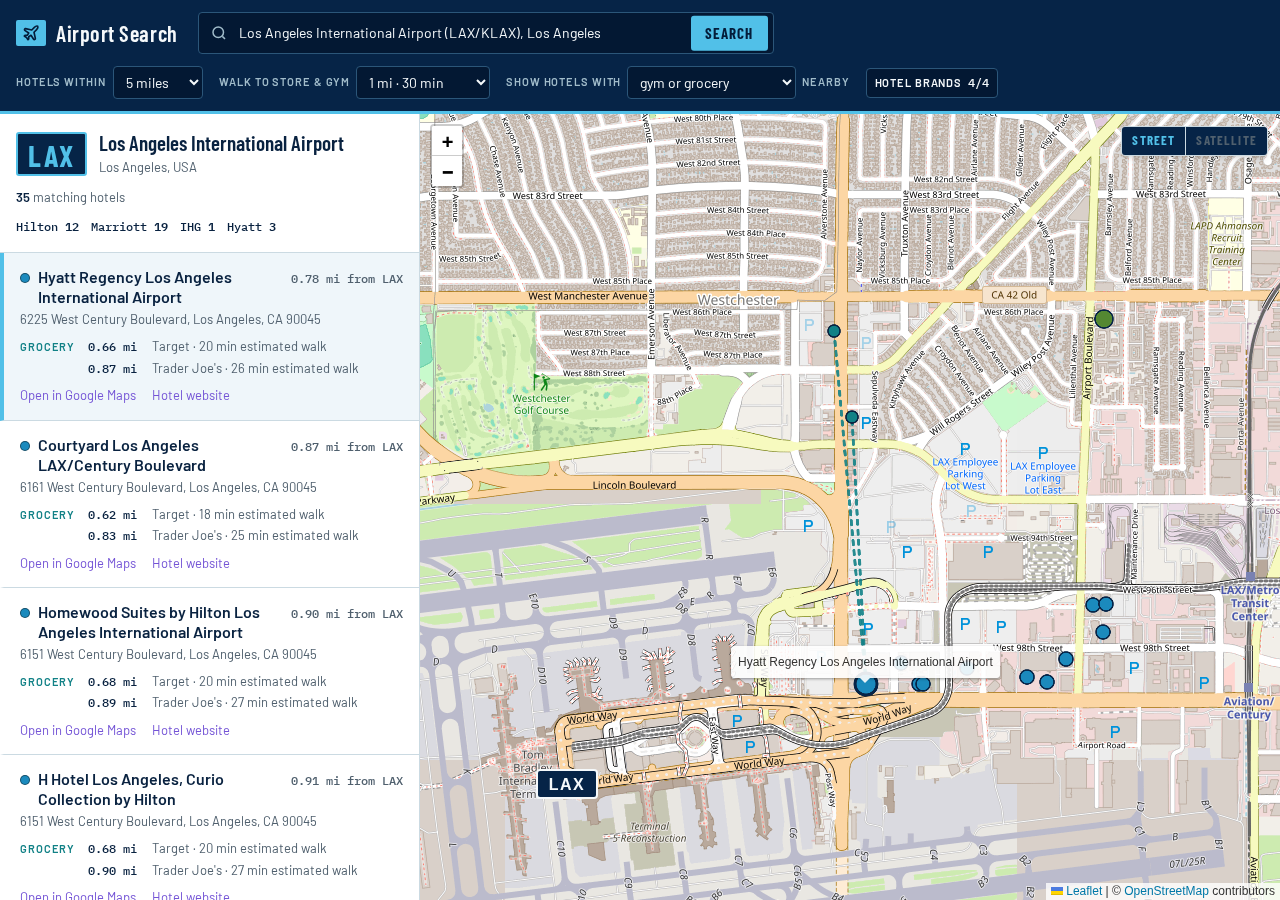Switch map to Satellite view
Image resolution: width=1280 pixels, height=900 pixels.
(1226, 141)
